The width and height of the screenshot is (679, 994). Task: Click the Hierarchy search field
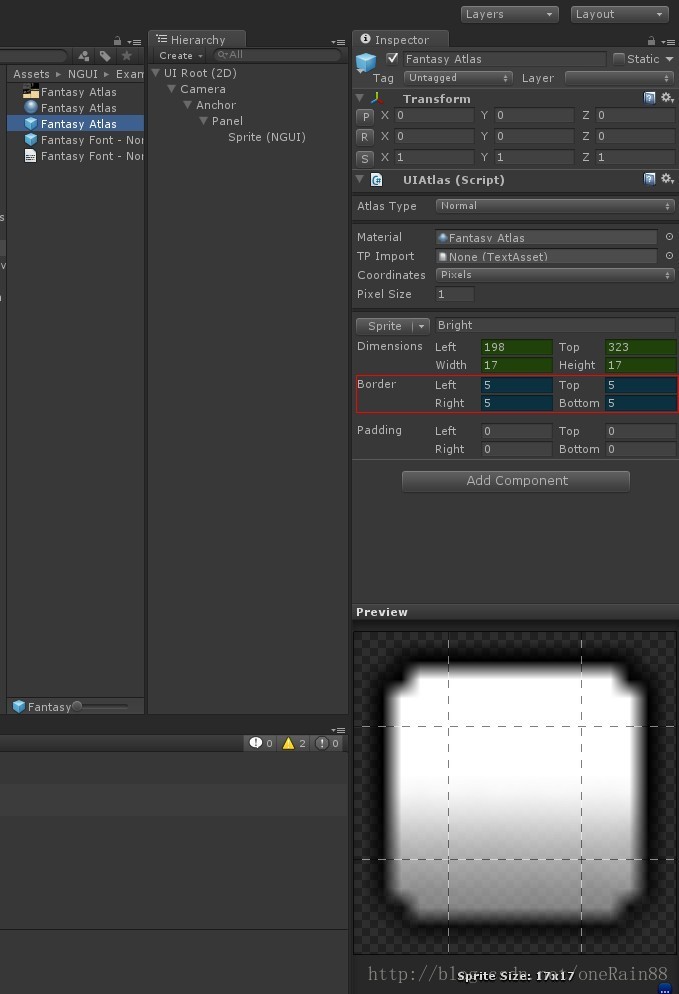coord(277,55)
